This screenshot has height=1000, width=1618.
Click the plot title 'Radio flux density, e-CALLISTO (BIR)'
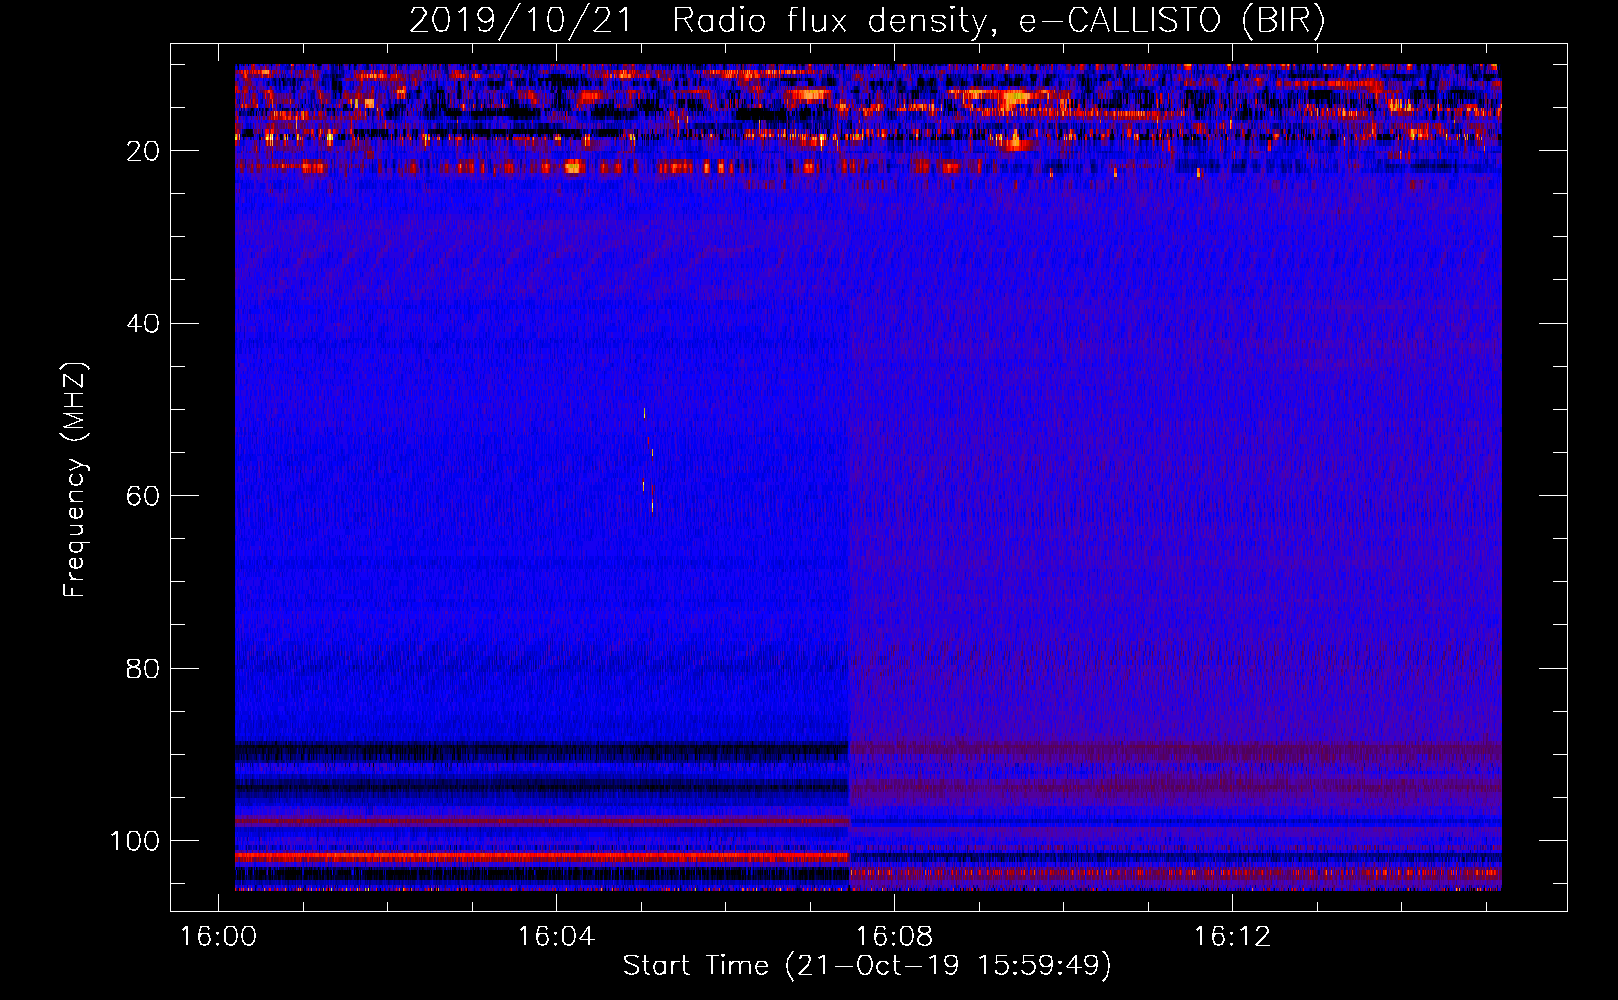[998, 21]
